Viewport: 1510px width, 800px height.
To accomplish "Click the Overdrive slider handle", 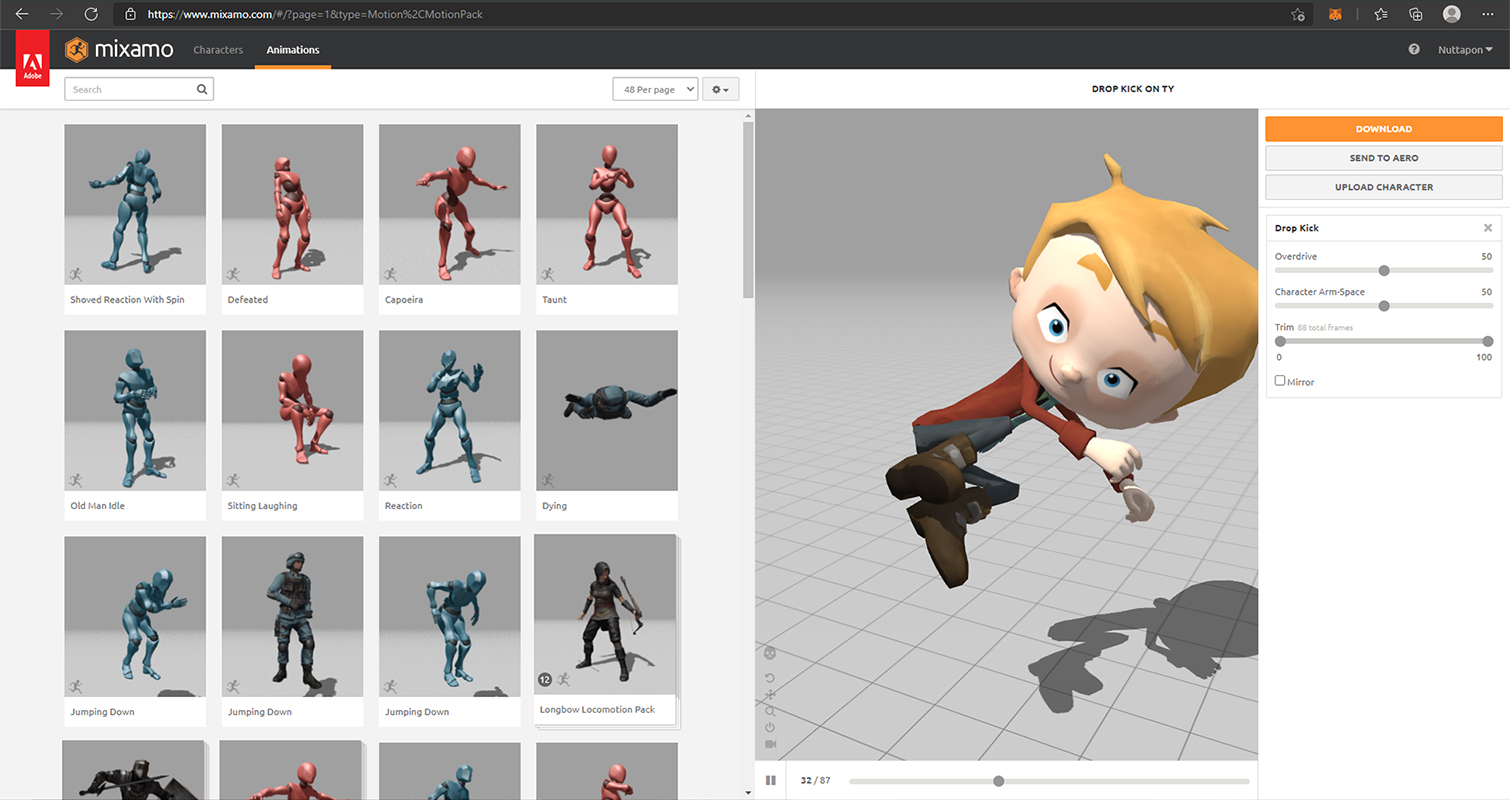I will pos(1384,270).
